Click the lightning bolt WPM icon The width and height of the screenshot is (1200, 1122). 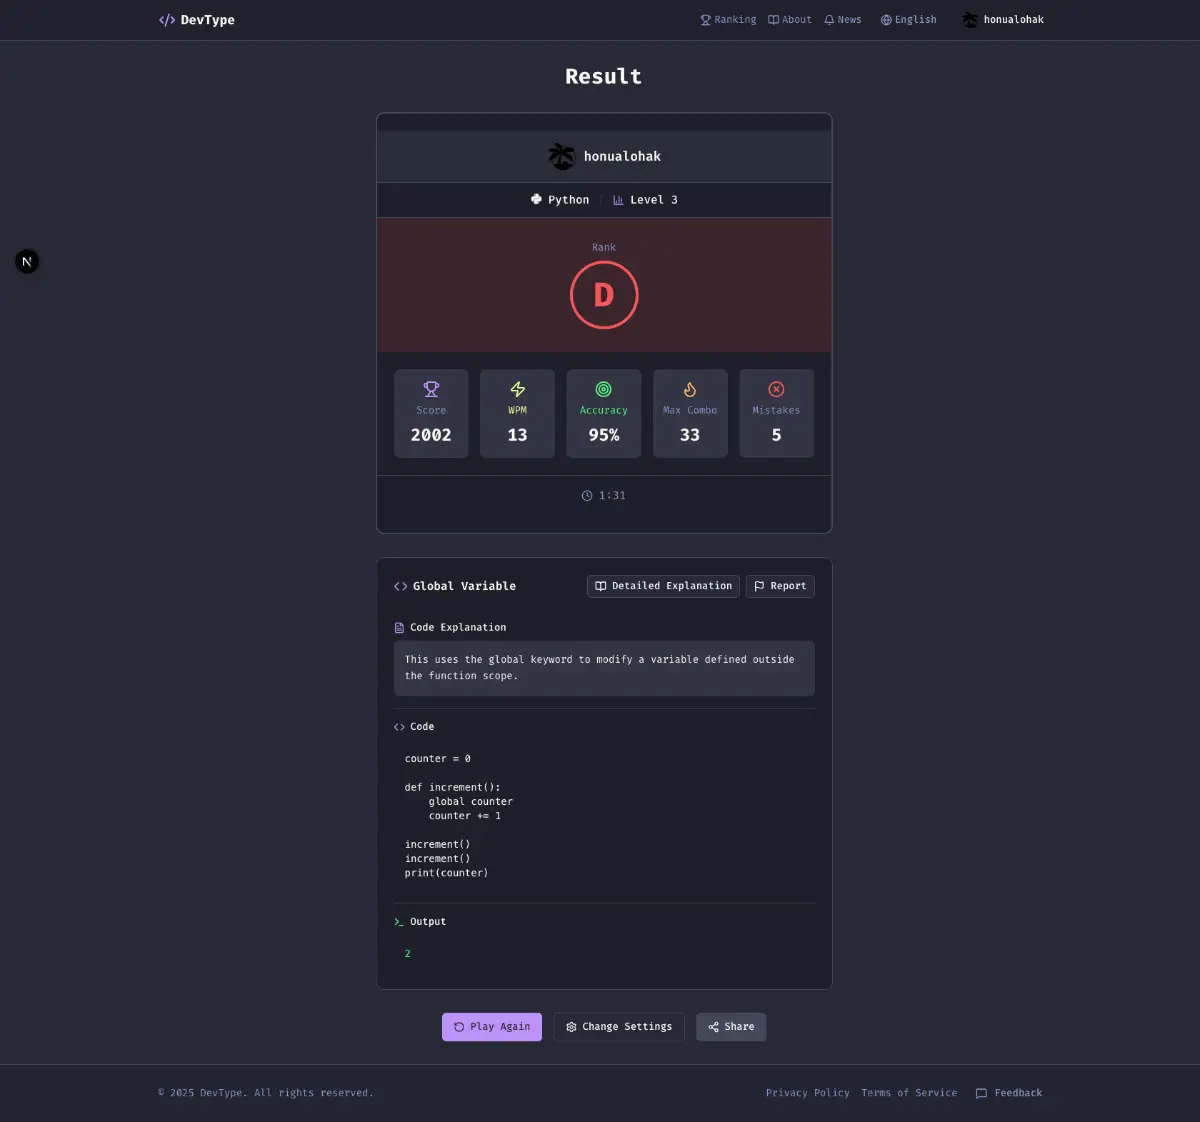pyautogui.click(x=517, y=389)
